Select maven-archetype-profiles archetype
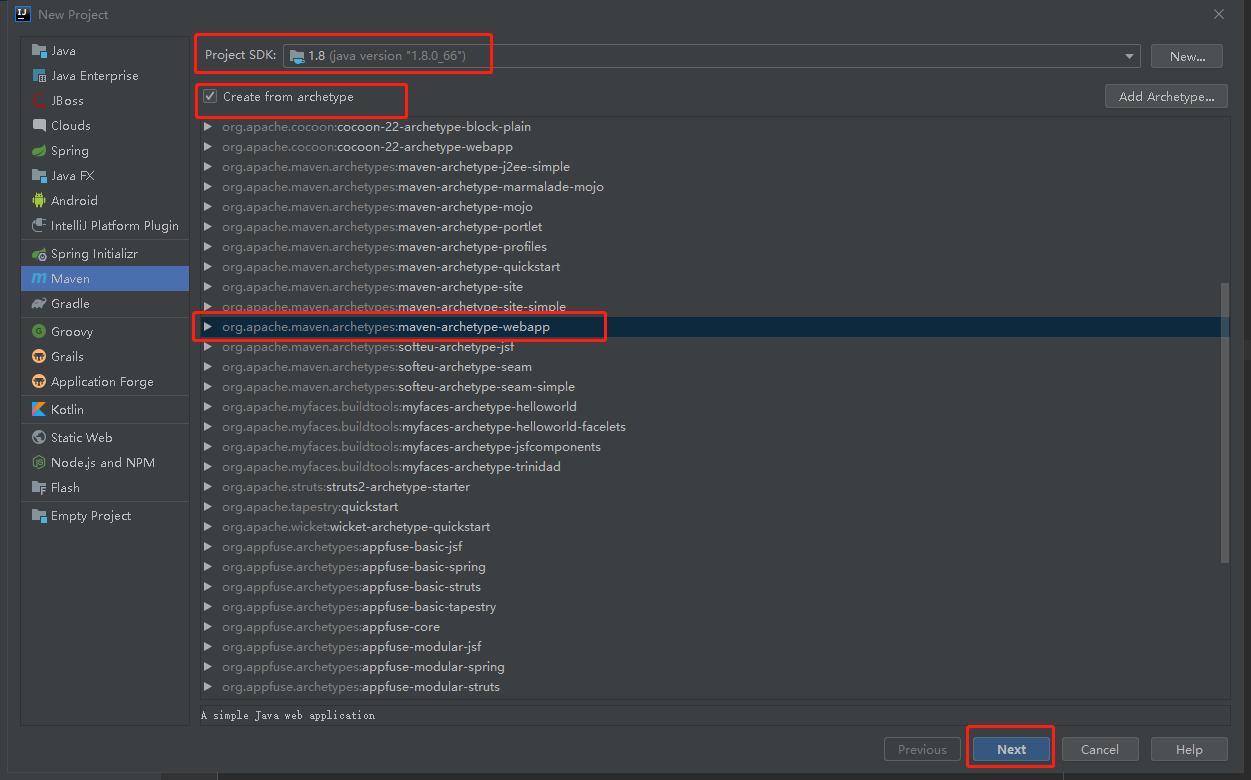This screenshot has width=1251, height=780. coord(384,247)
